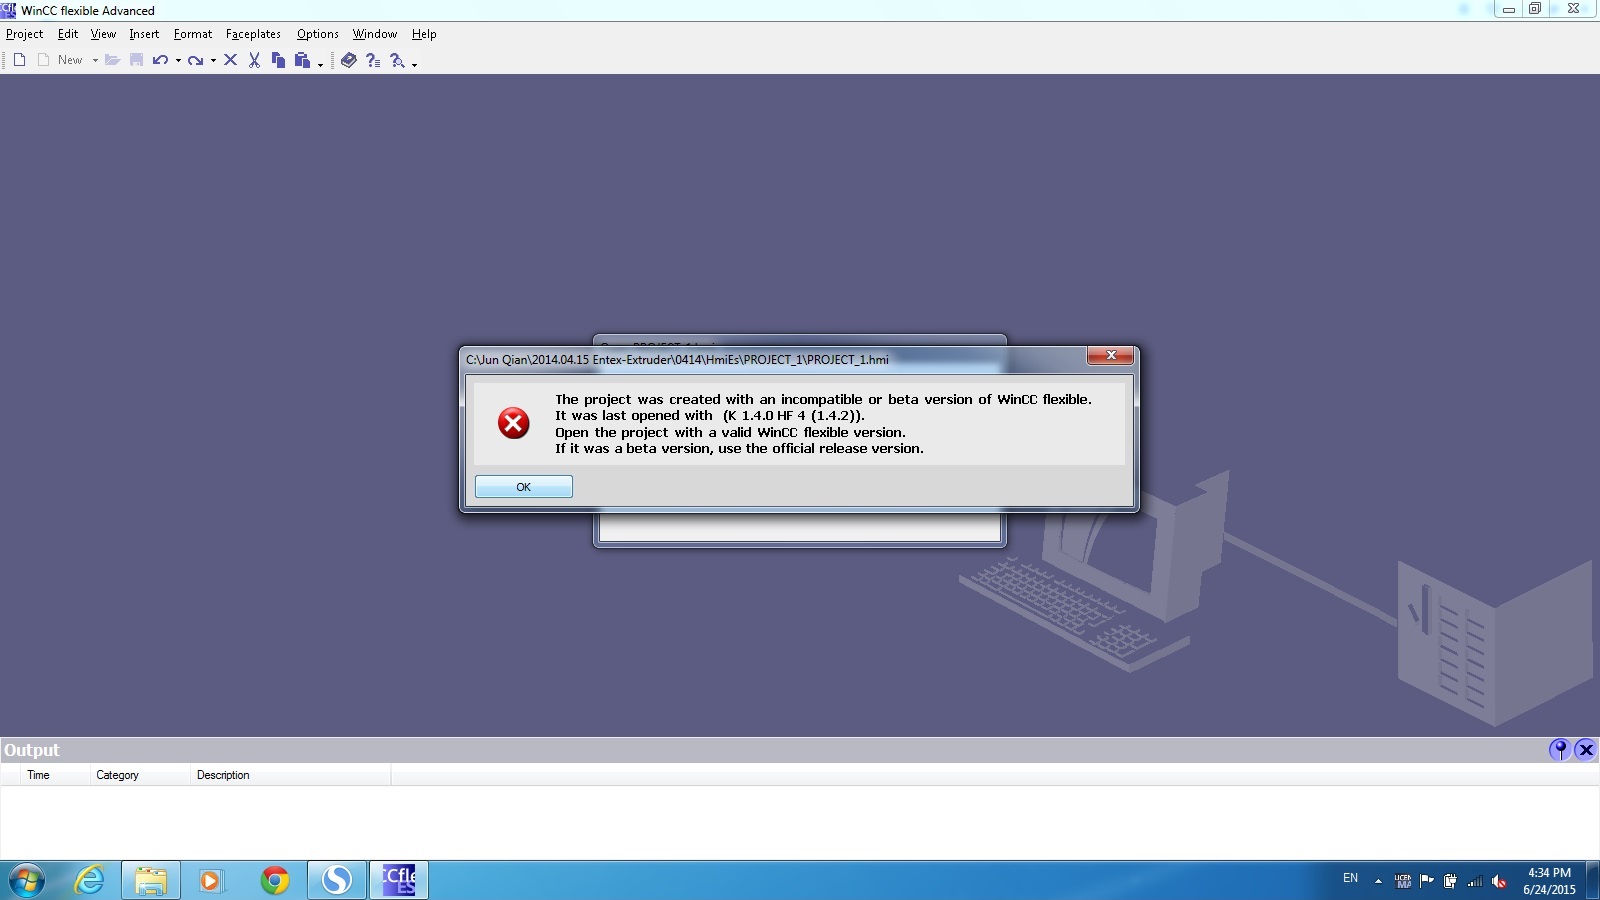Image resolution: width=1600 pixels, height=900 pixels.
Task: Expand the Redo history dropdown arrow
Action: pyautogui.click(x=213, y=61)
